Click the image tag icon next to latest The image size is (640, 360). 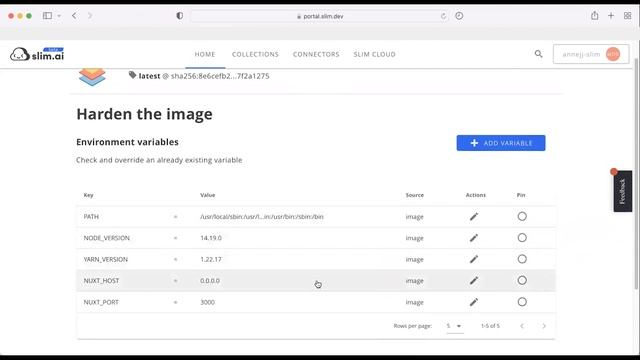[x=132, y=75]
